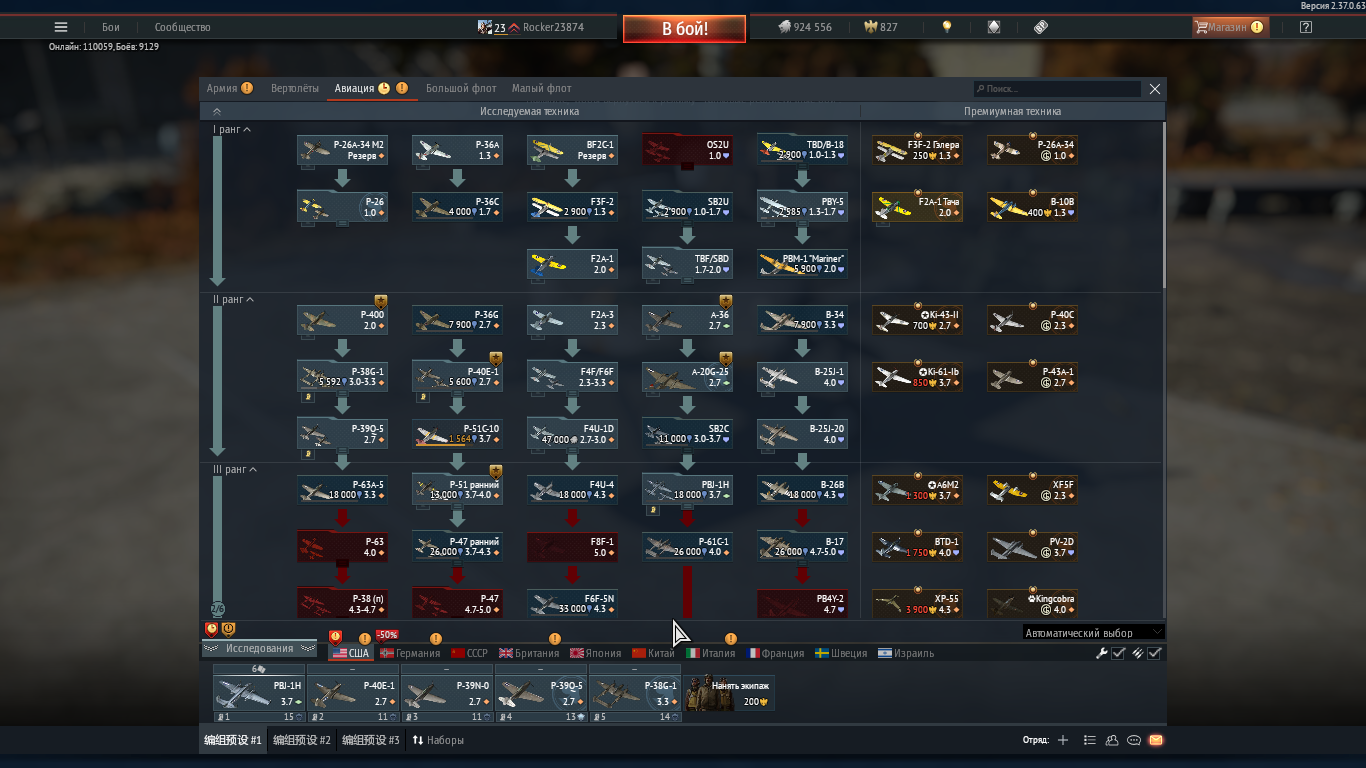Image resolution: width=1366 pixels, height=768 pixels.
Task: Open Наборы presets button
Action: coord(438,741)
